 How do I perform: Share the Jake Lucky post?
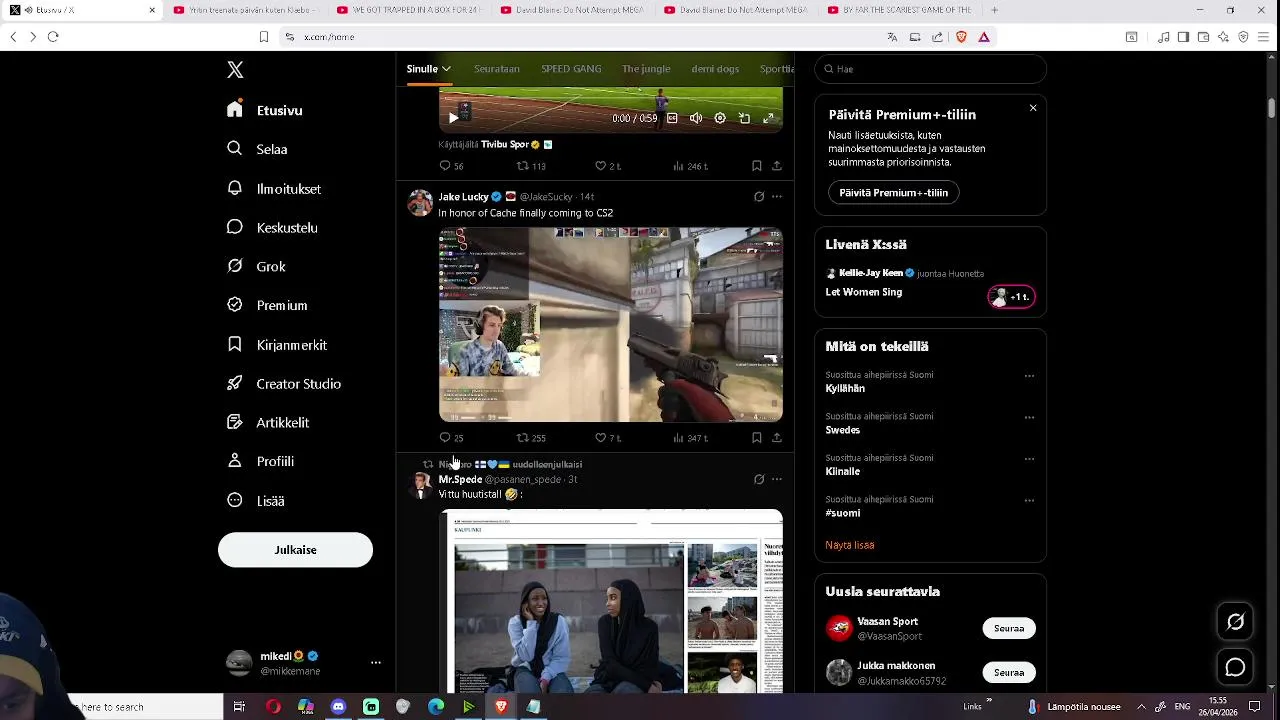pos(777,438)
